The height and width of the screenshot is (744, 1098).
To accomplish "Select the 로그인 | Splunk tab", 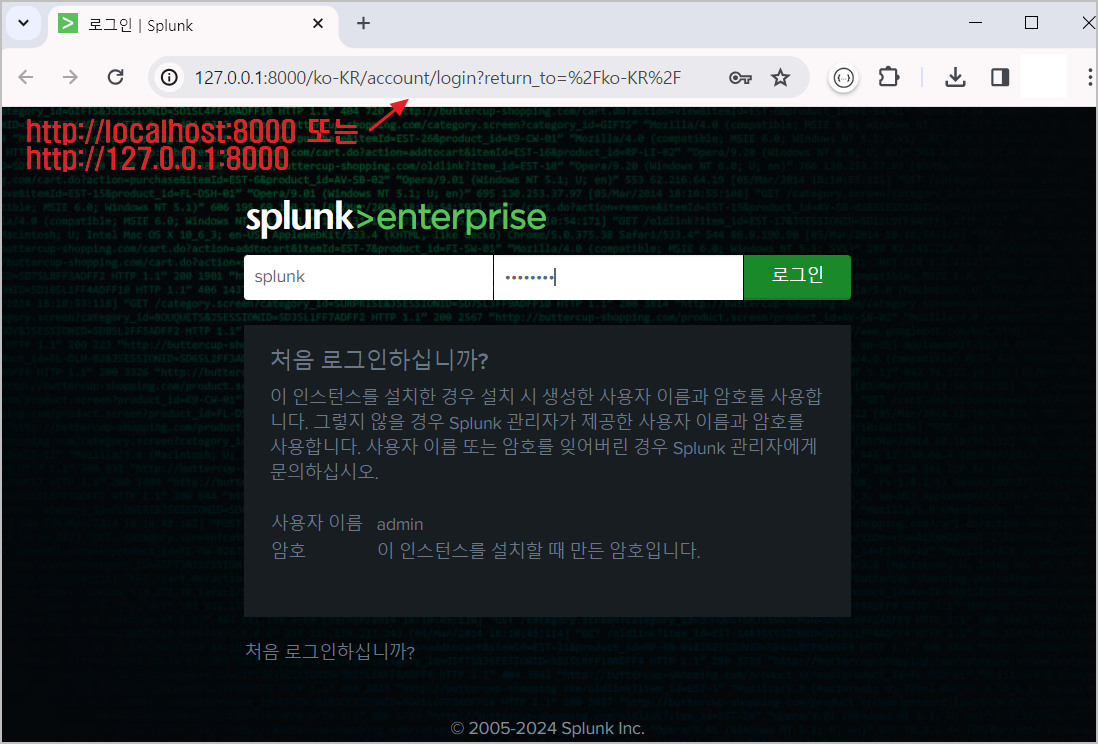I will 193,25.
